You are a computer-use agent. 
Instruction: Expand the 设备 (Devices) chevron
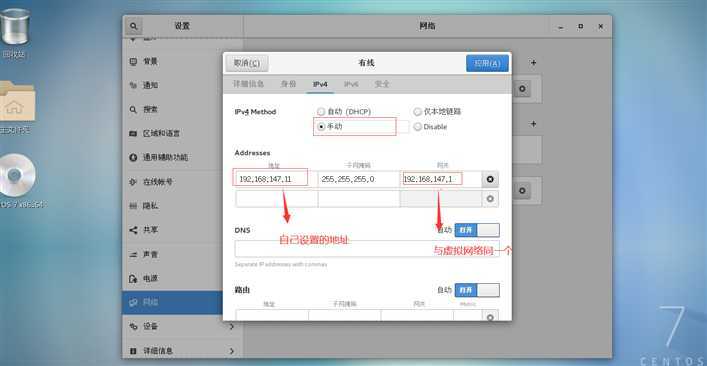232,326
